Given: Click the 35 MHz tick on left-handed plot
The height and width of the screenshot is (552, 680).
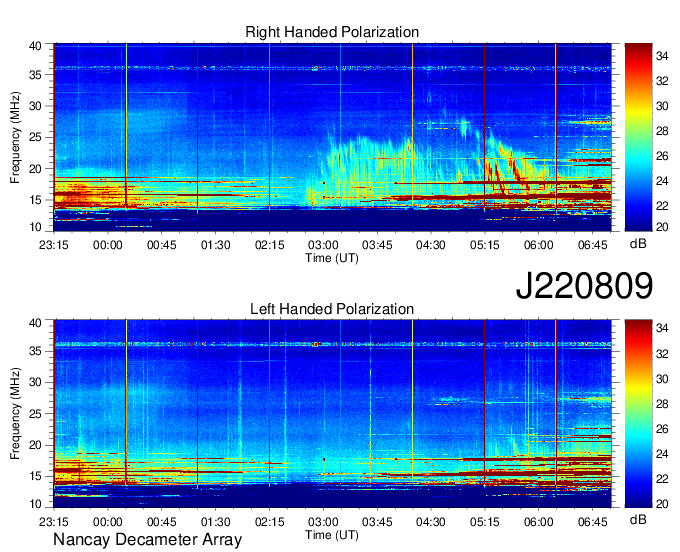Looking at the screenshot, I should pyautogui.click(x=35, y=351).
